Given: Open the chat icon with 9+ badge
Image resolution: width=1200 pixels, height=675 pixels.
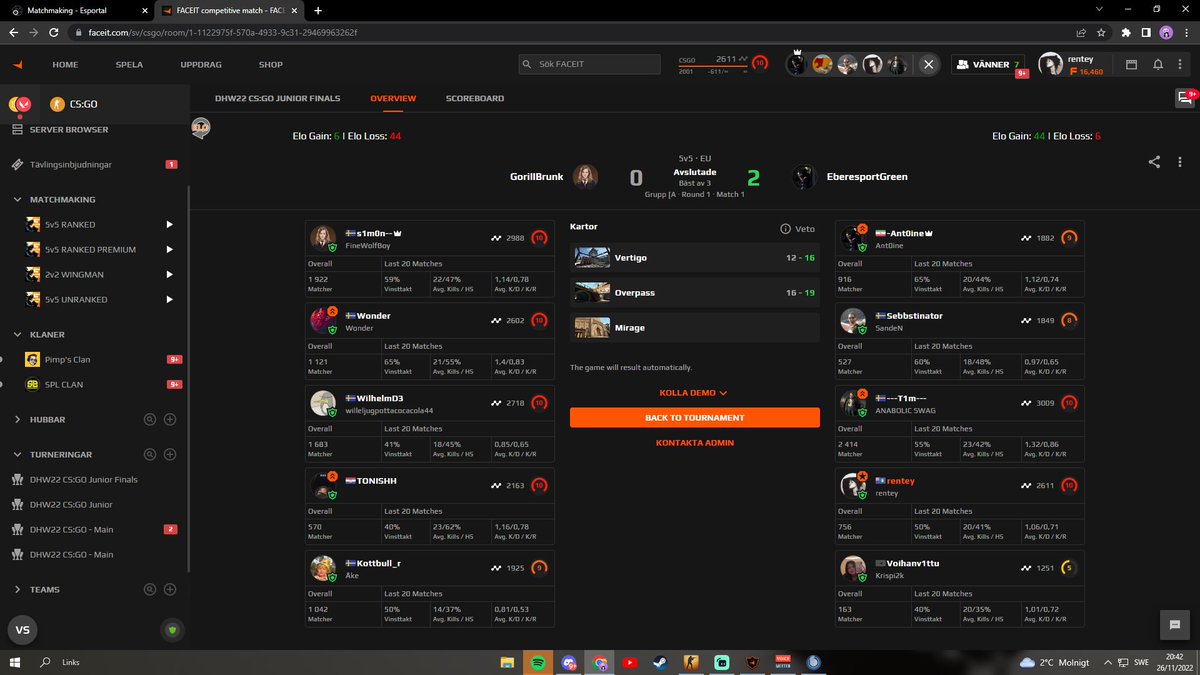Looking at the screenshot, I should (1186, 97).
